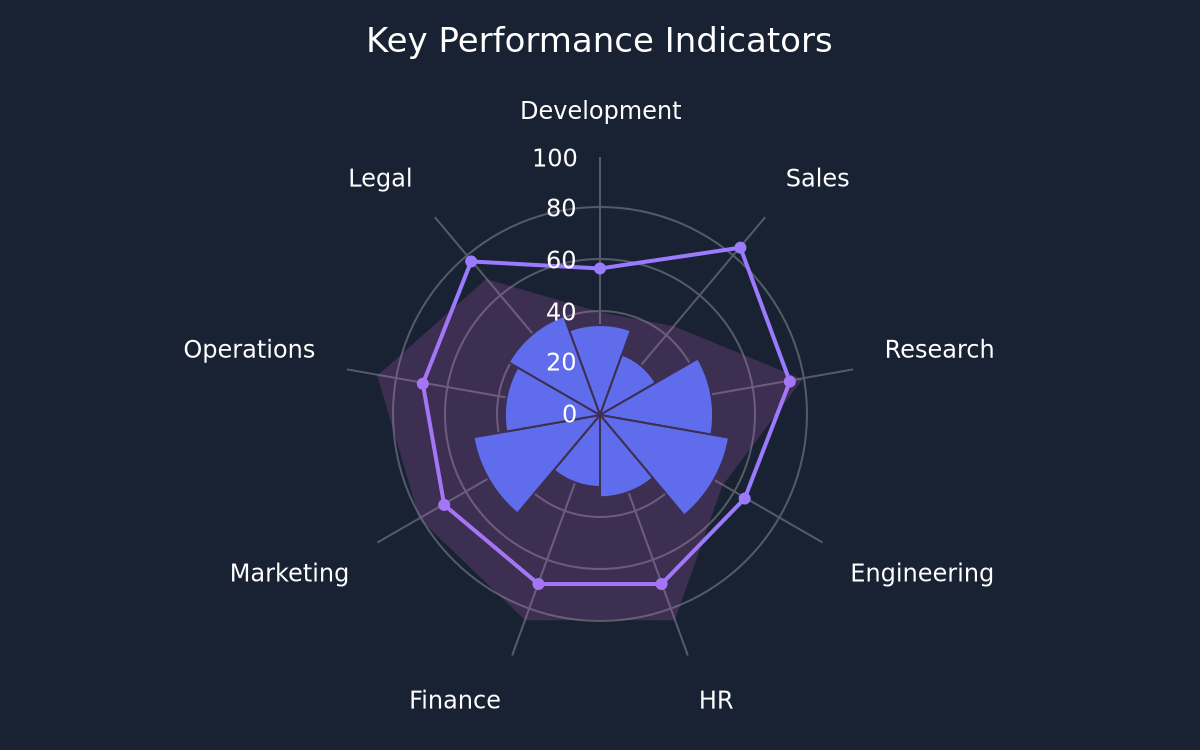
Task: Click the Marketing data point marker
Action: (x=444, y=505)
